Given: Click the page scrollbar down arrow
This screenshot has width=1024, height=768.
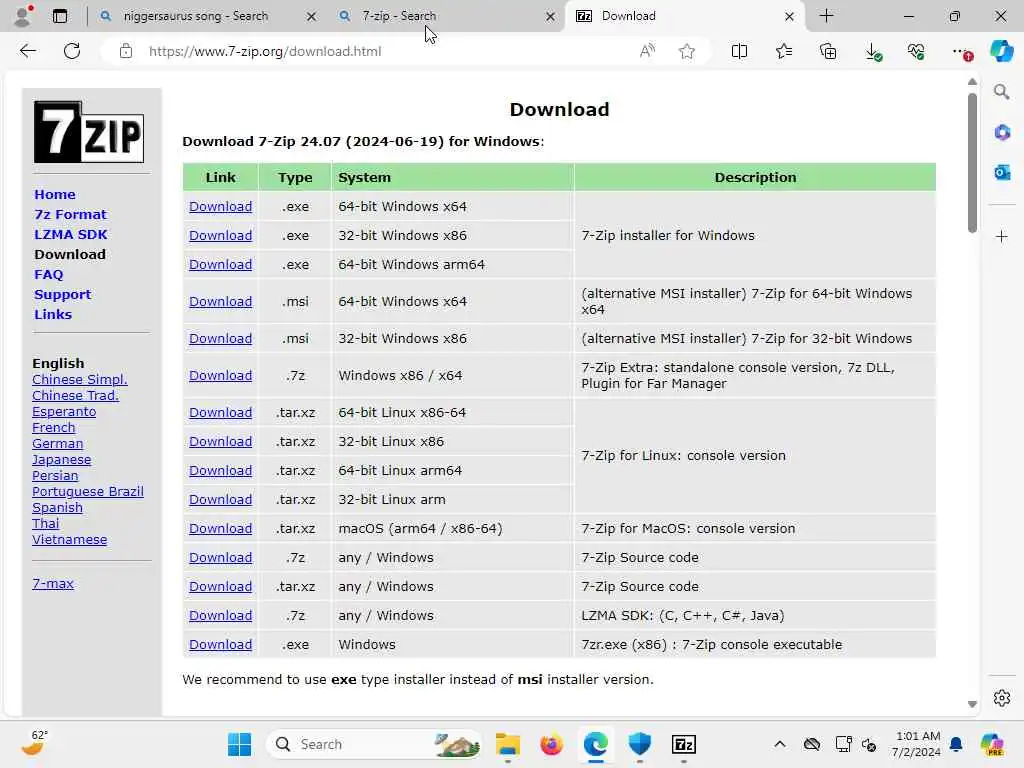Looking at the screenshot, I should click(x=972, y=704).
